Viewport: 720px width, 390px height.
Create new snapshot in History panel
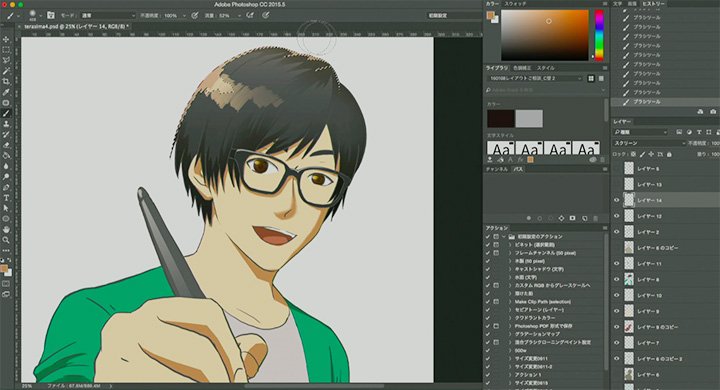tap(713, 112)
